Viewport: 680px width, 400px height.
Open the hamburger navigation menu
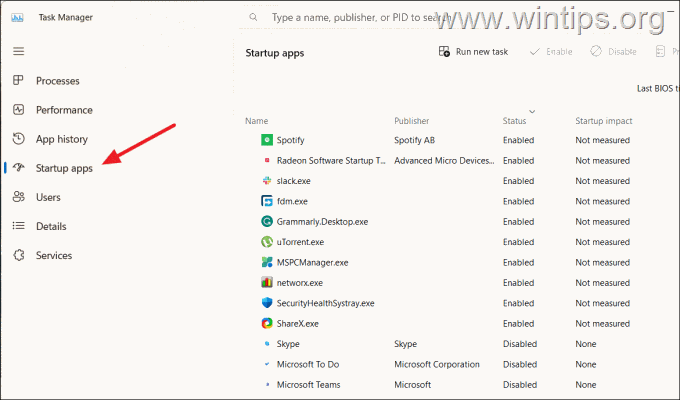pyautogui.click(x=18, y=52)
